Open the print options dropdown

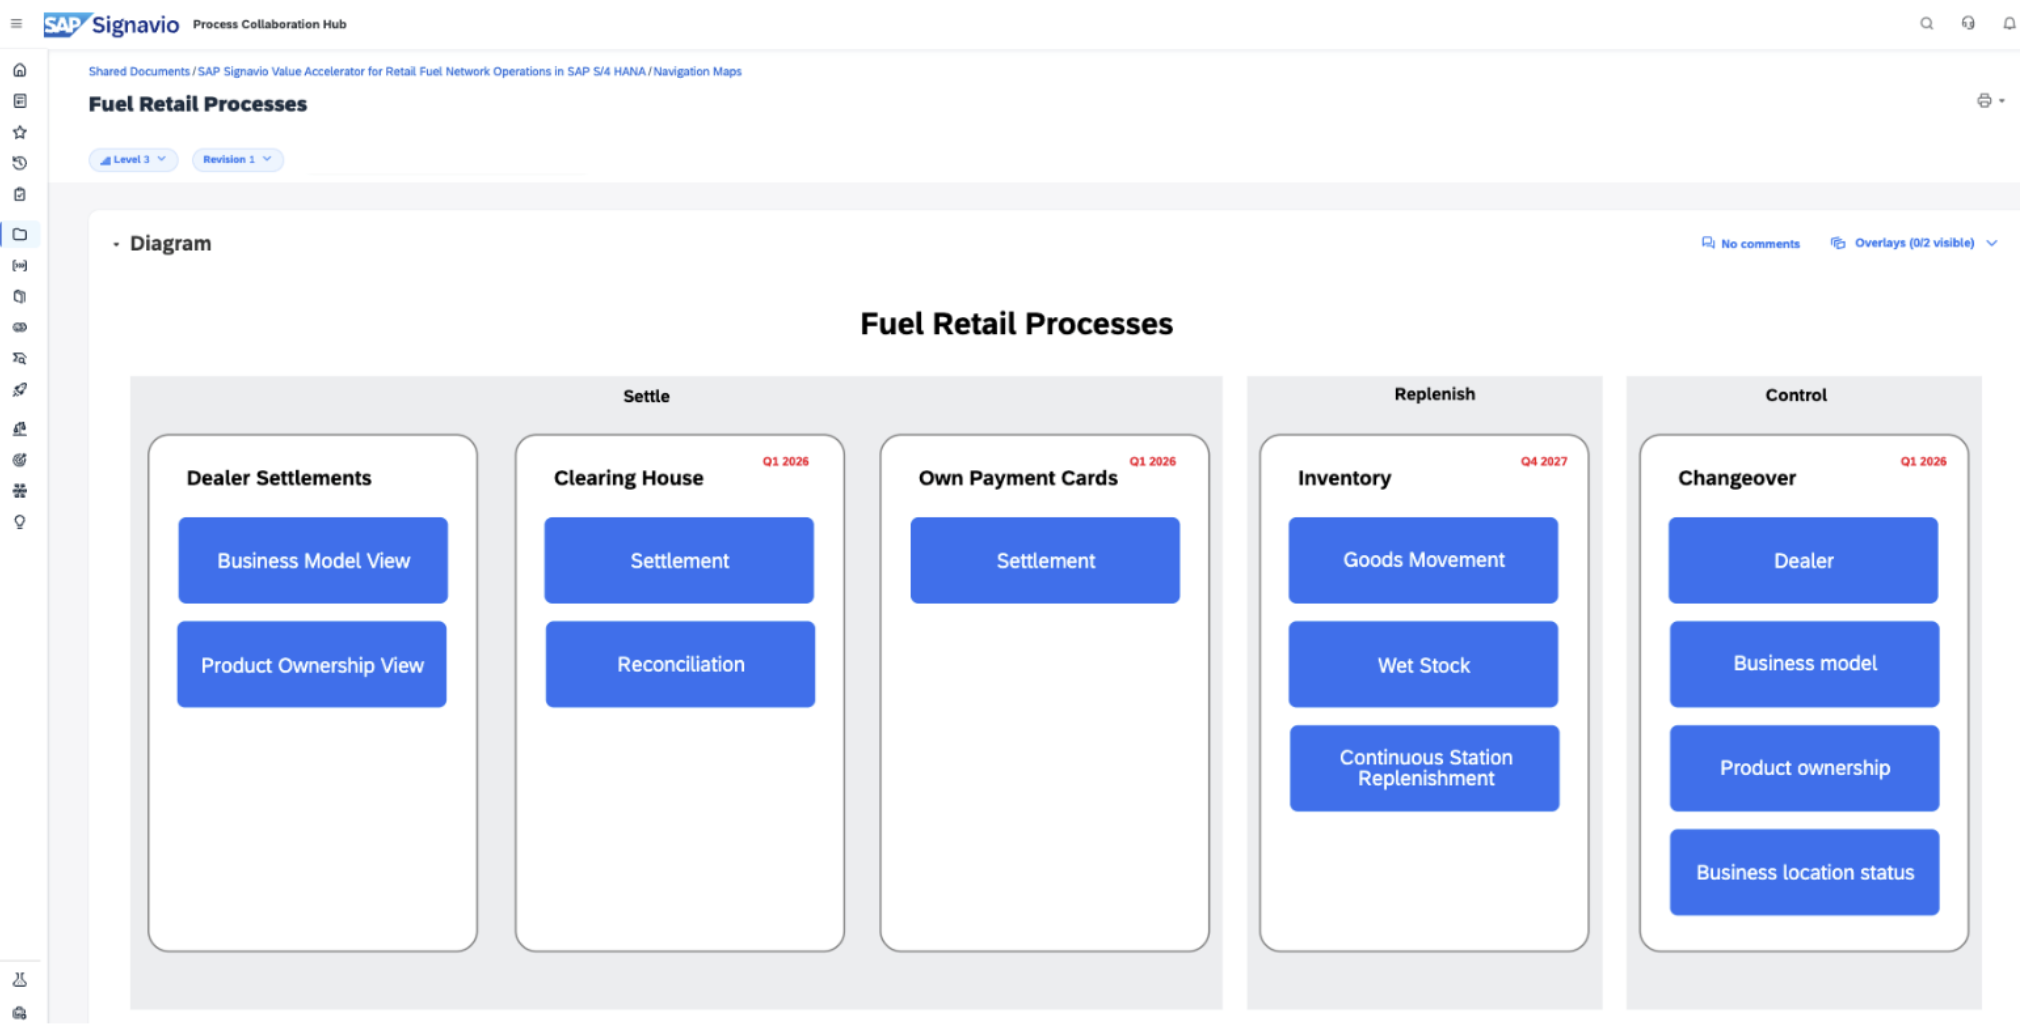[x=1990, y=101]
